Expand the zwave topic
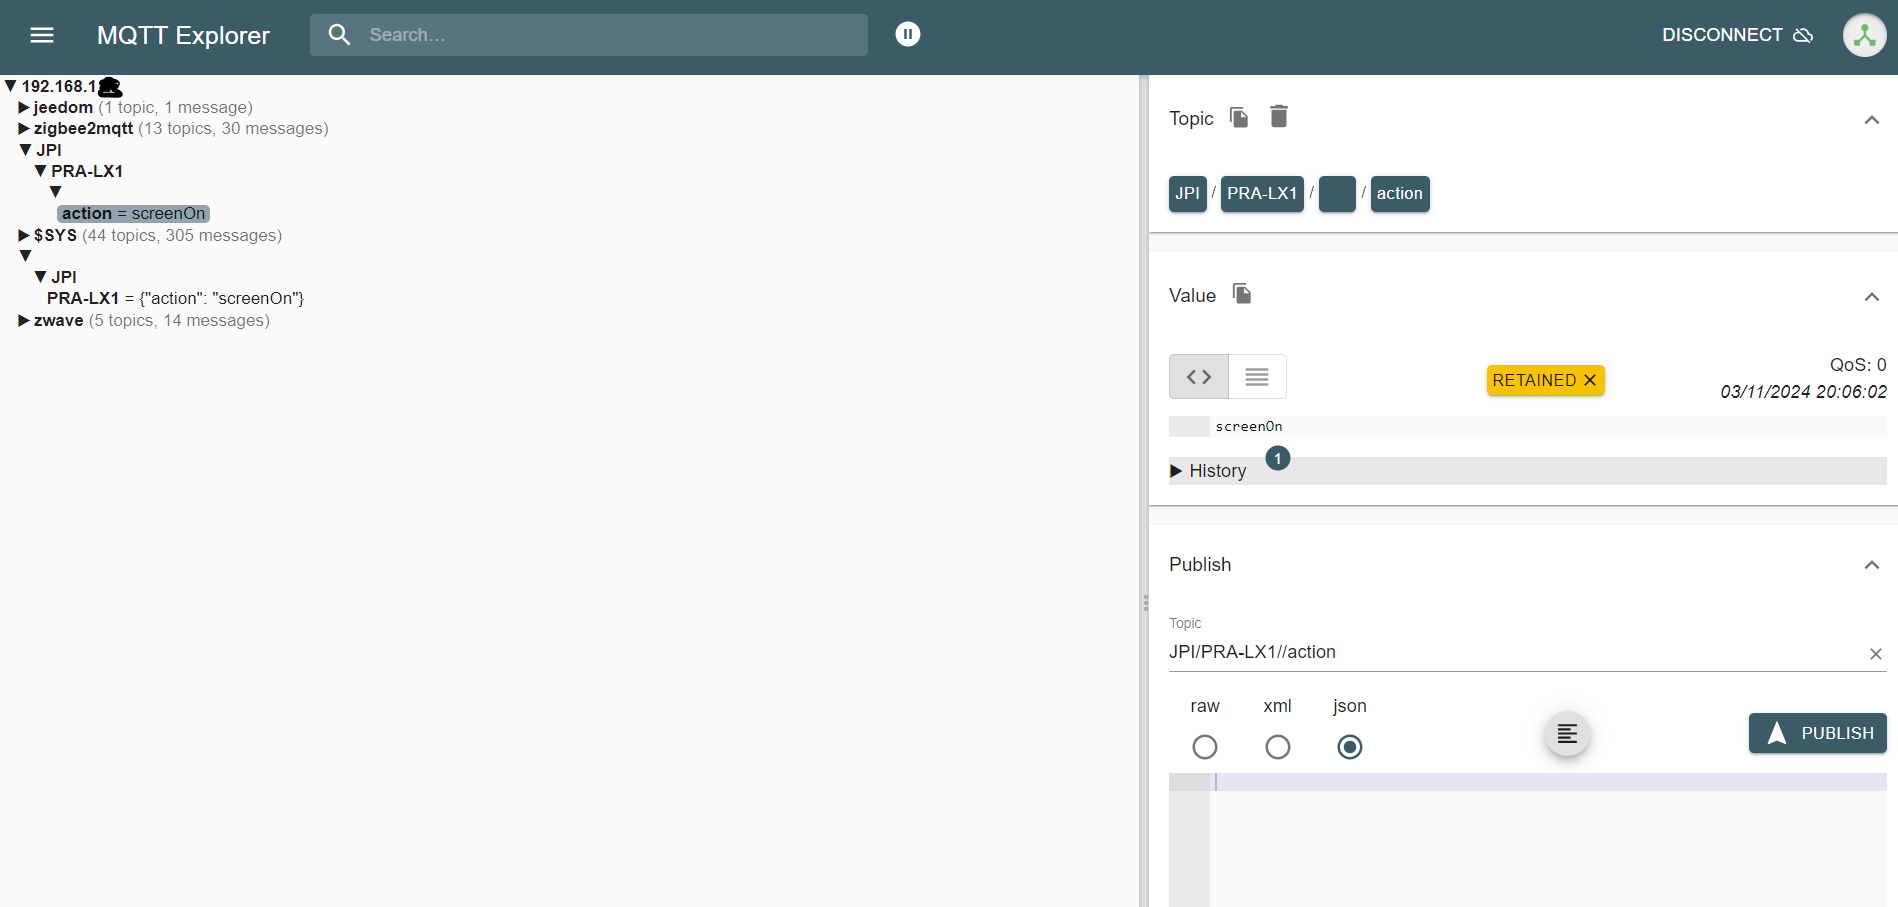The image size is (1898, 907). (x=24, y=320)
